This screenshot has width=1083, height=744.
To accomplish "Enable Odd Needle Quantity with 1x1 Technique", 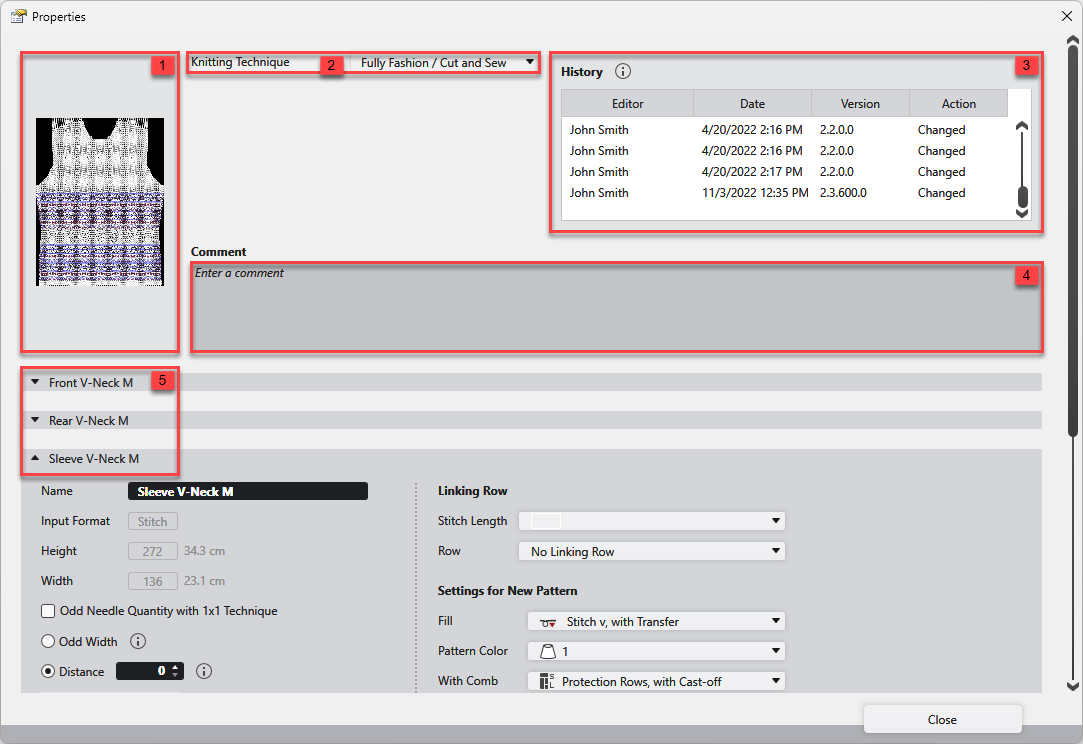I will [x=48, y=611].
